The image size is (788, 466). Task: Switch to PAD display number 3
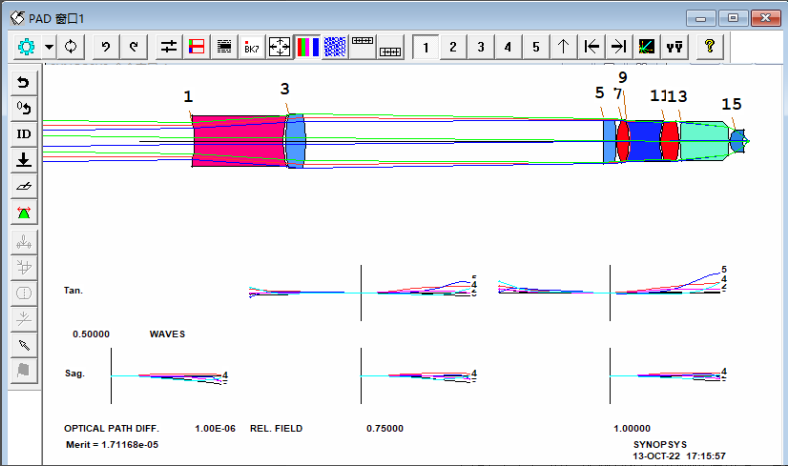pyautogui.click(x=480, y=47)
